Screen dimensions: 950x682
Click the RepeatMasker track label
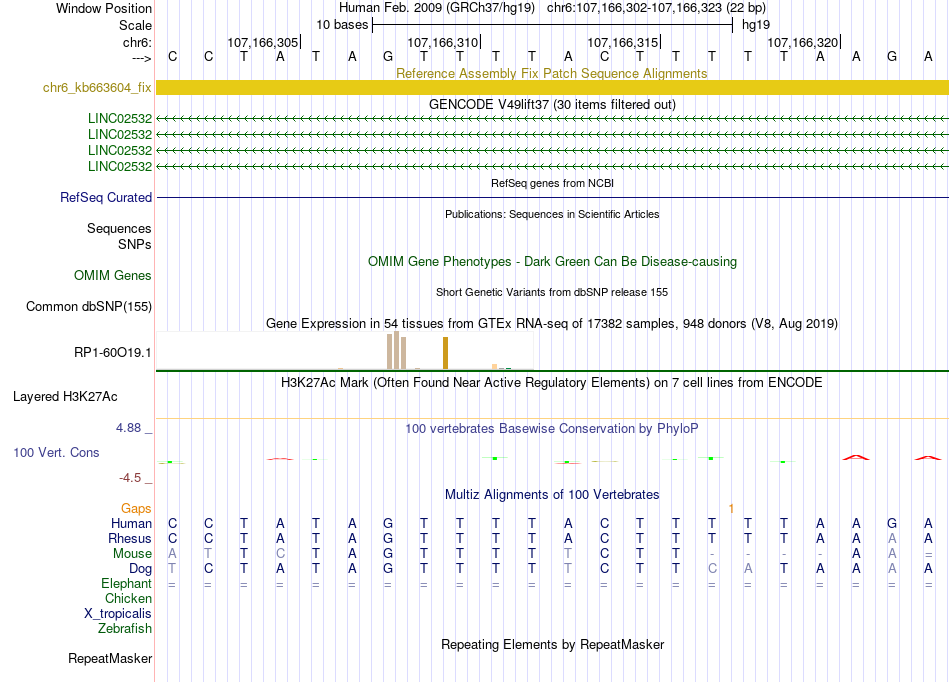[110, 658]
